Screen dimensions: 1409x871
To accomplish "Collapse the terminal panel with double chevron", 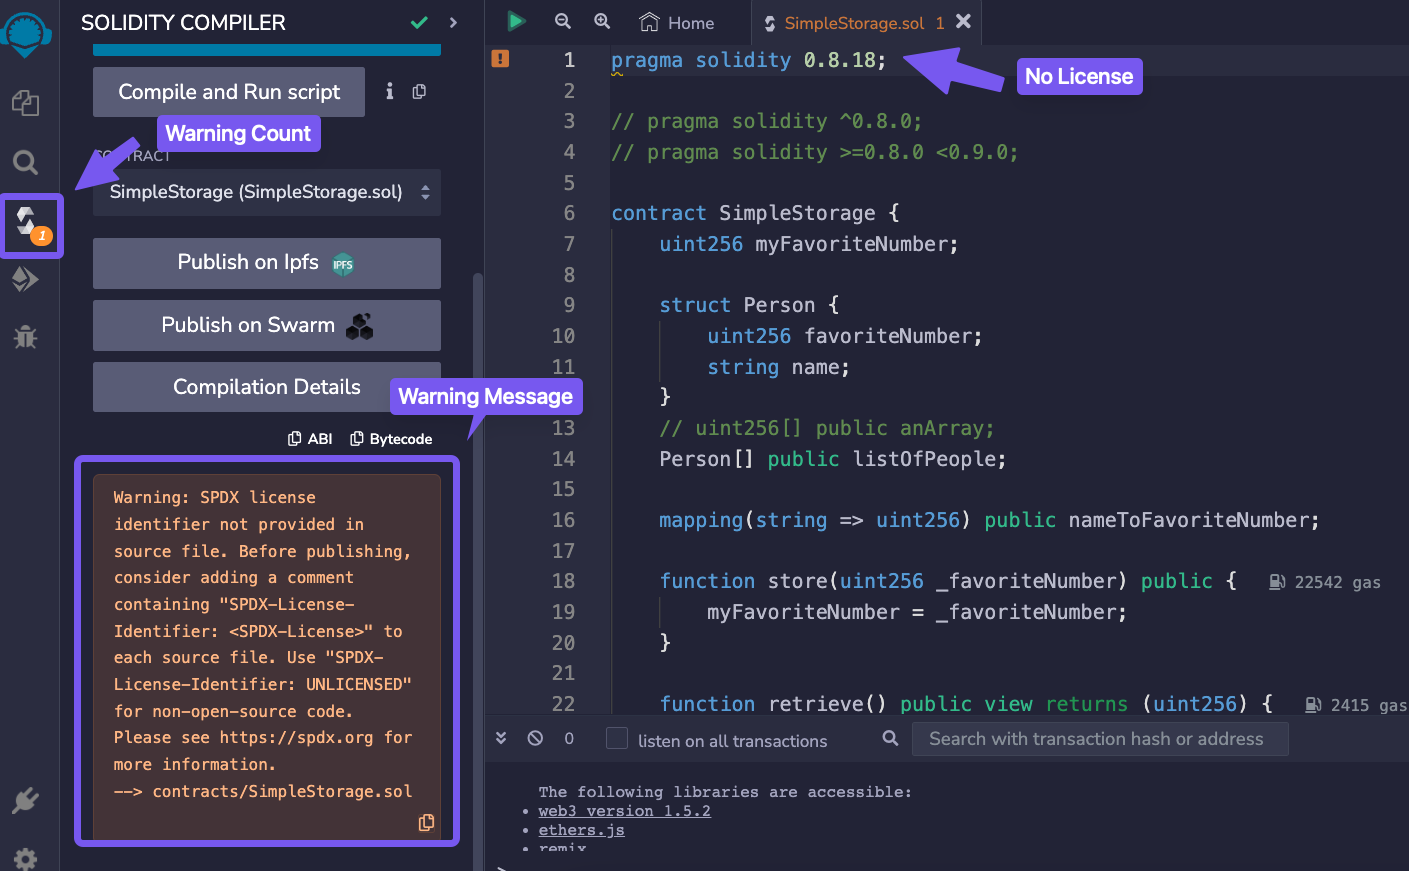I will (501, 738).
